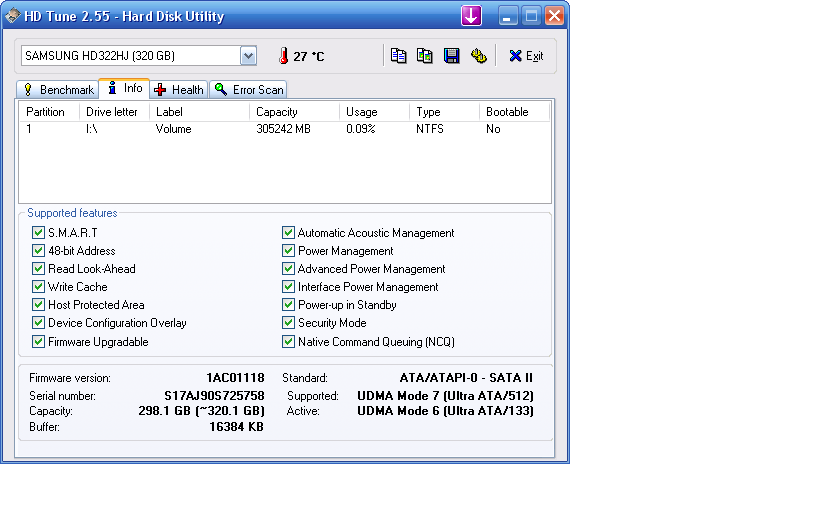The height and width of the screenshot is (525, 840).
Task: Toggle the Write Cache checkbox
Action: [38, 287]
